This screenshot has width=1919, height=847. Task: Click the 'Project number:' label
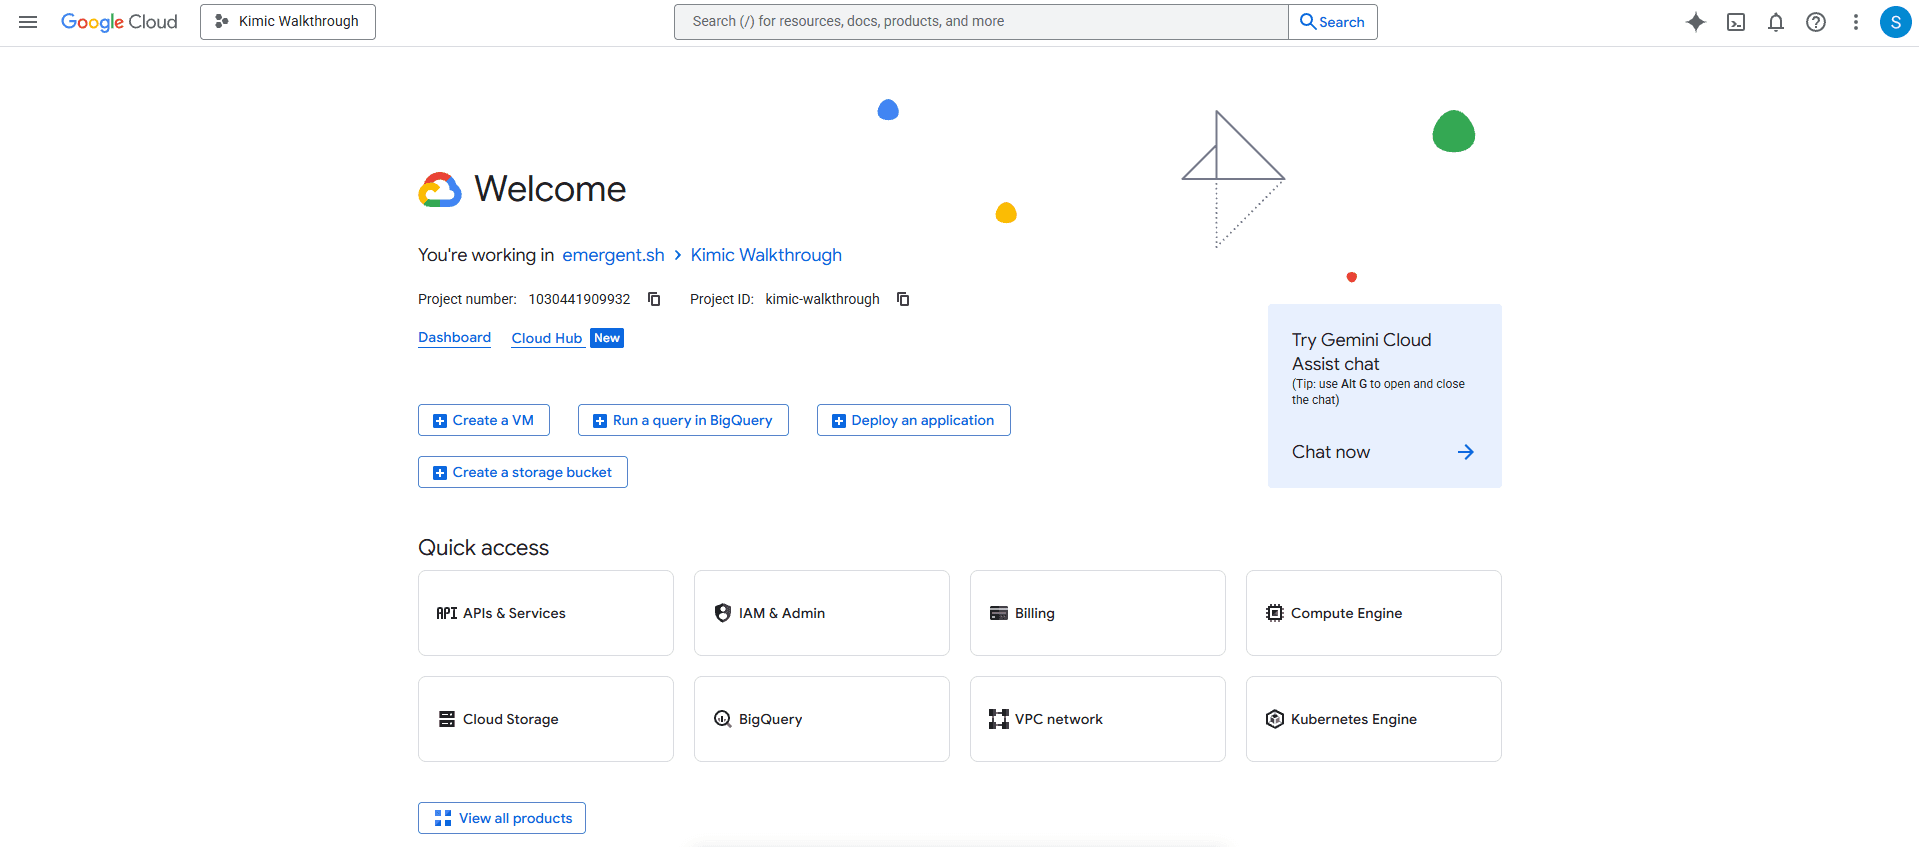(x=467, y=299)
